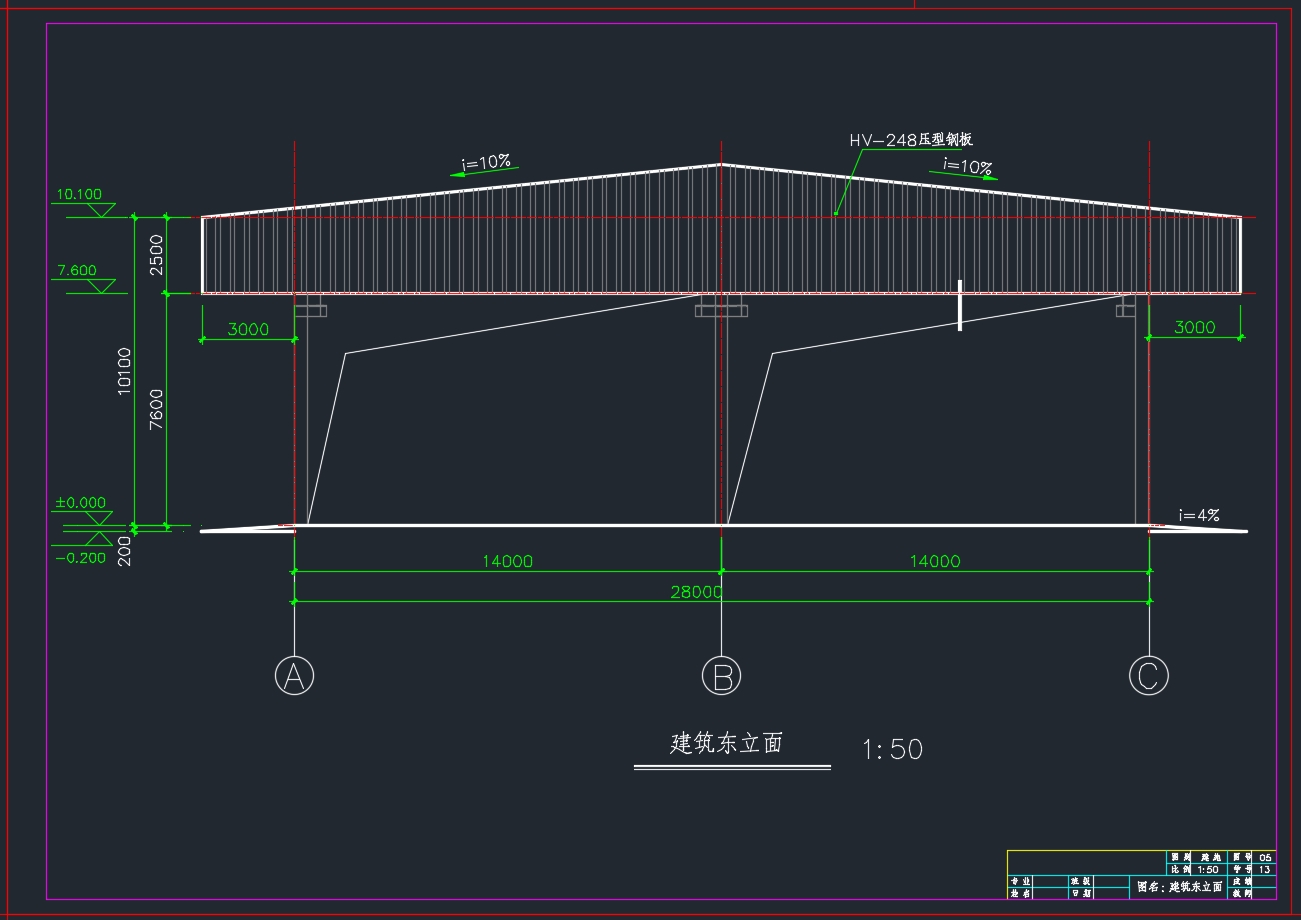Viewport: 1301px width, 920px height.
Task: Click the 1:50 scale text beside title
Action: coord(892,749)
